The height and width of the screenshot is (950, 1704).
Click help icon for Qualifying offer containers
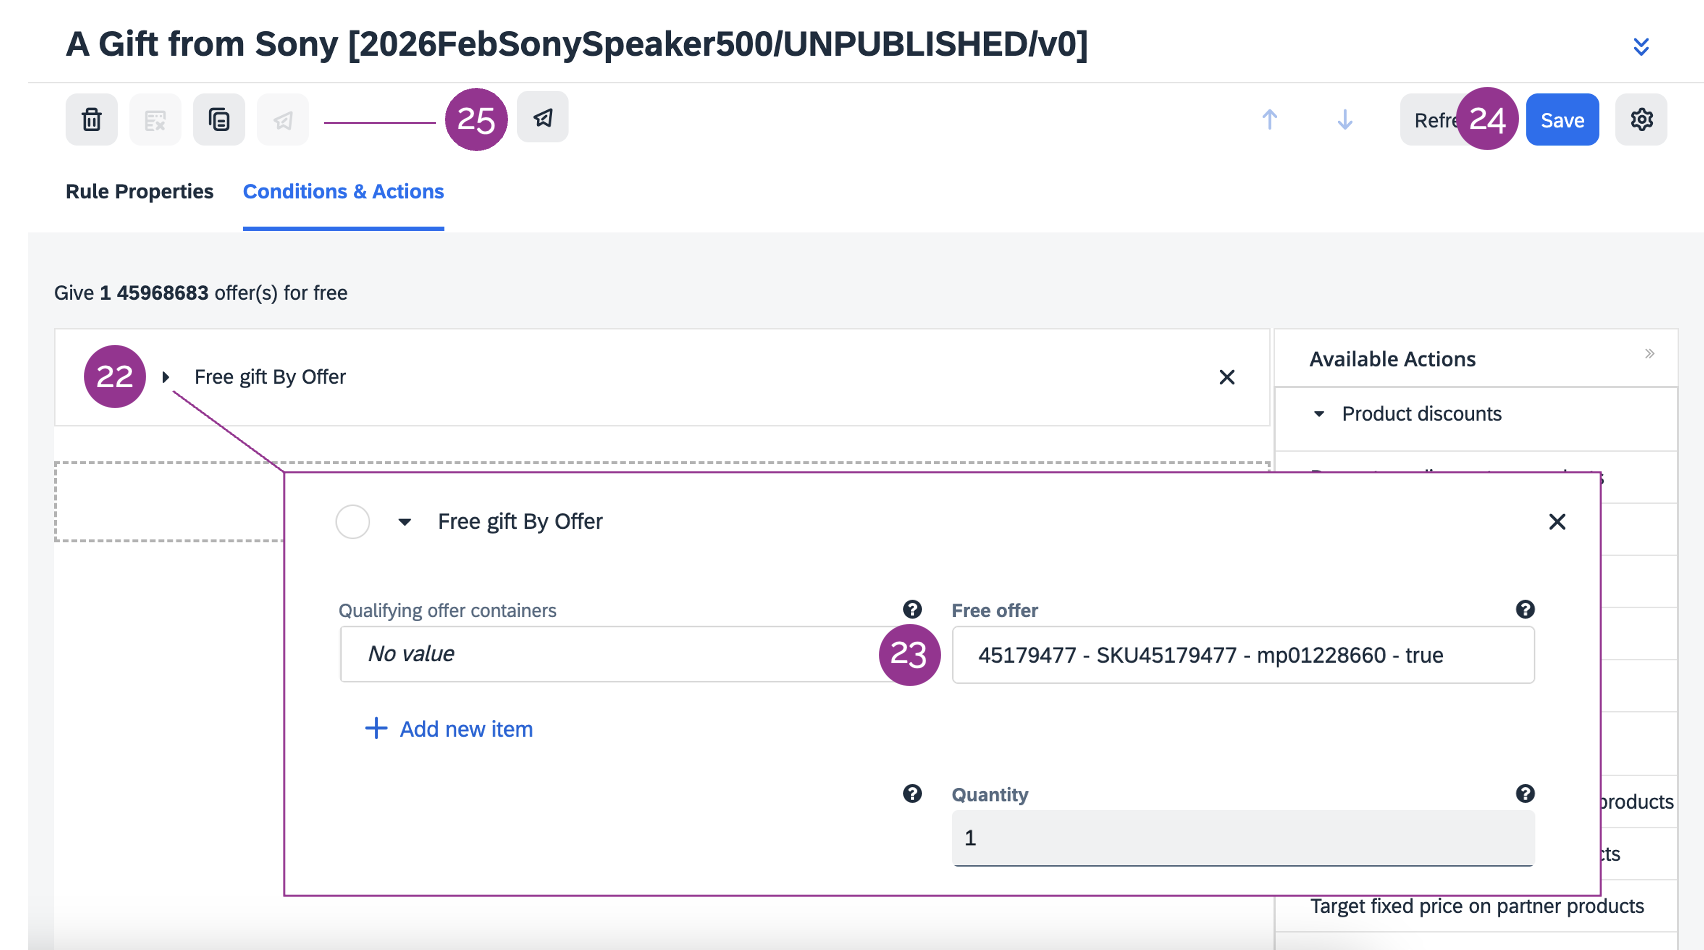[912, 610]
